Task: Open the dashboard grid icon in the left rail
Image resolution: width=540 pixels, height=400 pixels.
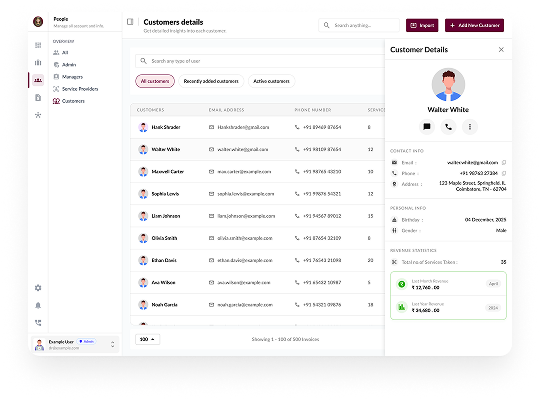Action: click(38, 45)
